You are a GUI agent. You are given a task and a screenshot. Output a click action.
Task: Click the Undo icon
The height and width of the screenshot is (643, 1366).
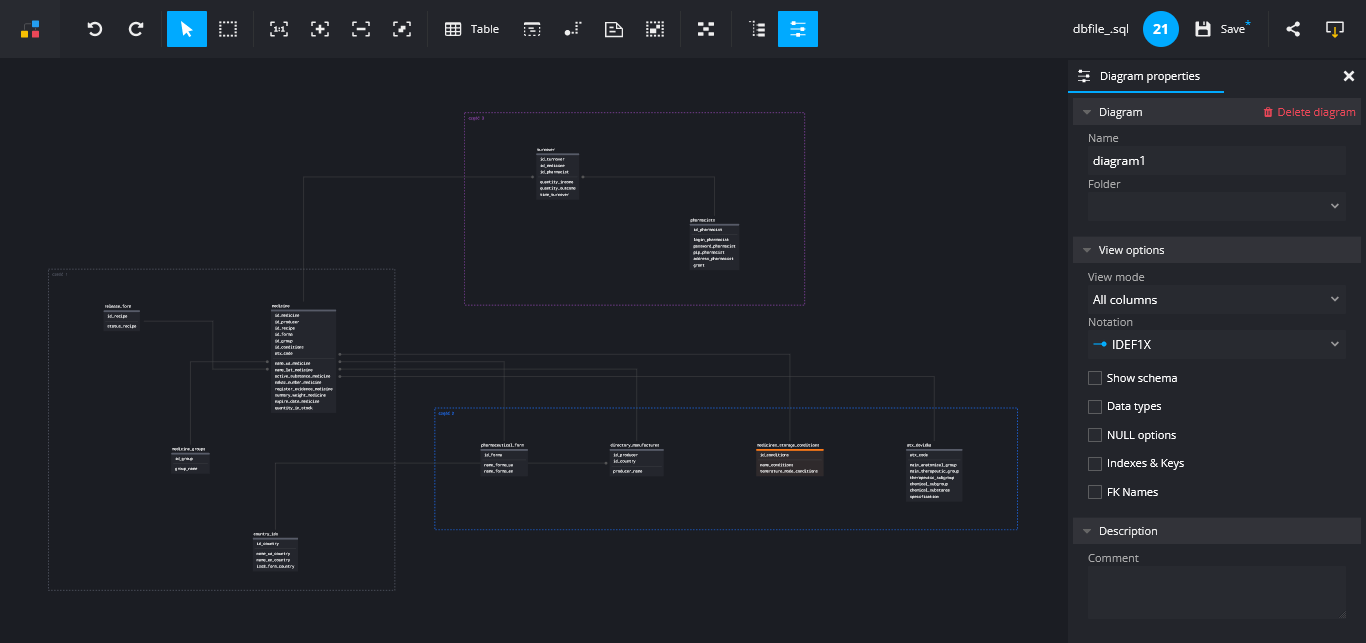[94, 29]
